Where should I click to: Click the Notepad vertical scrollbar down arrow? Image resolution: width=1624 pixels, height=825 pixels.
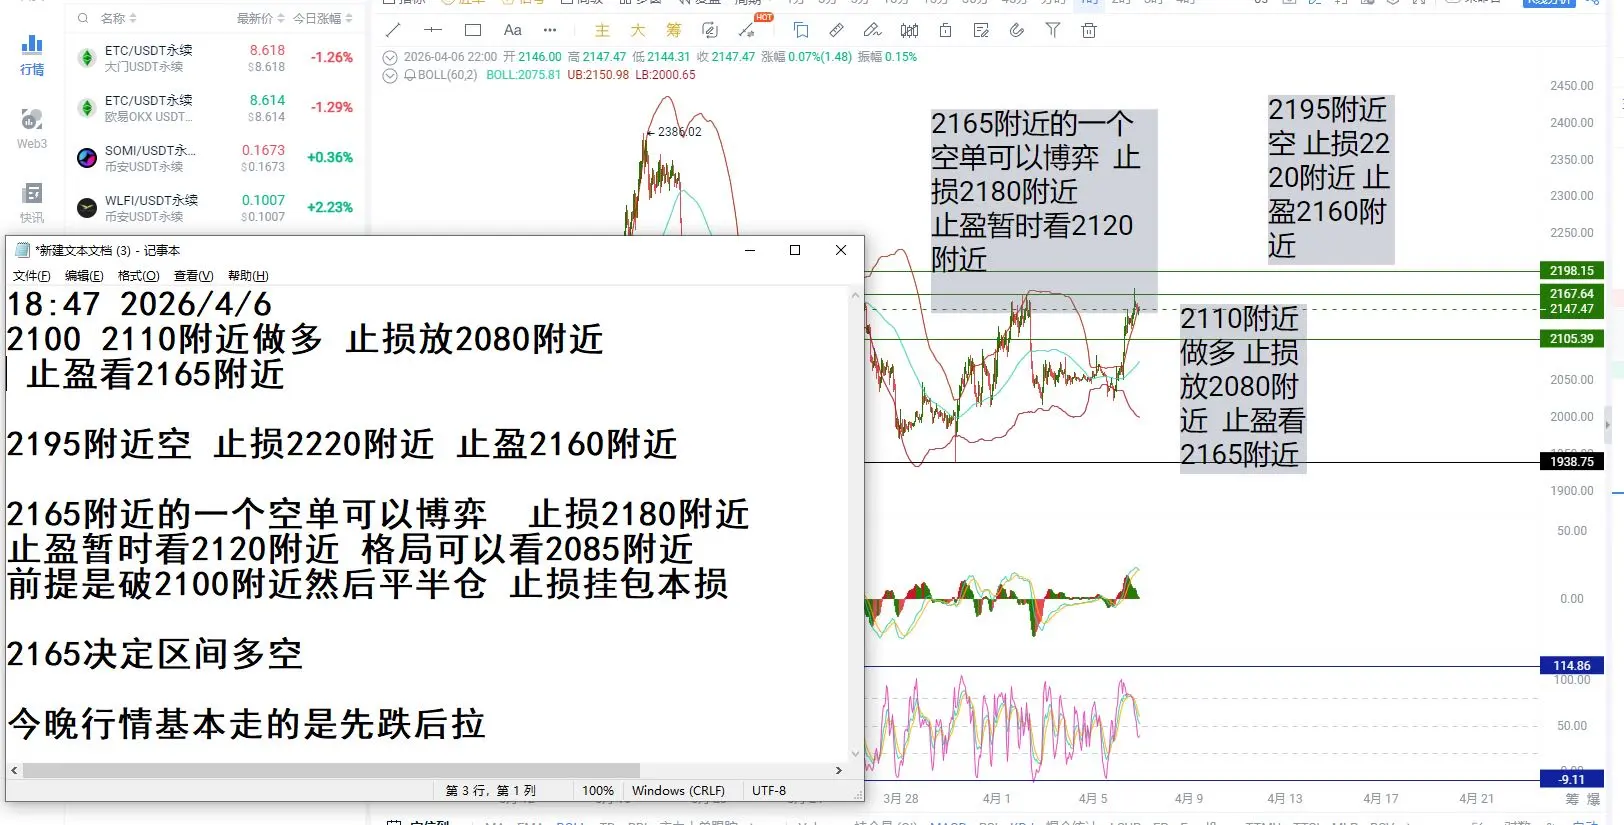click(855, 754)
